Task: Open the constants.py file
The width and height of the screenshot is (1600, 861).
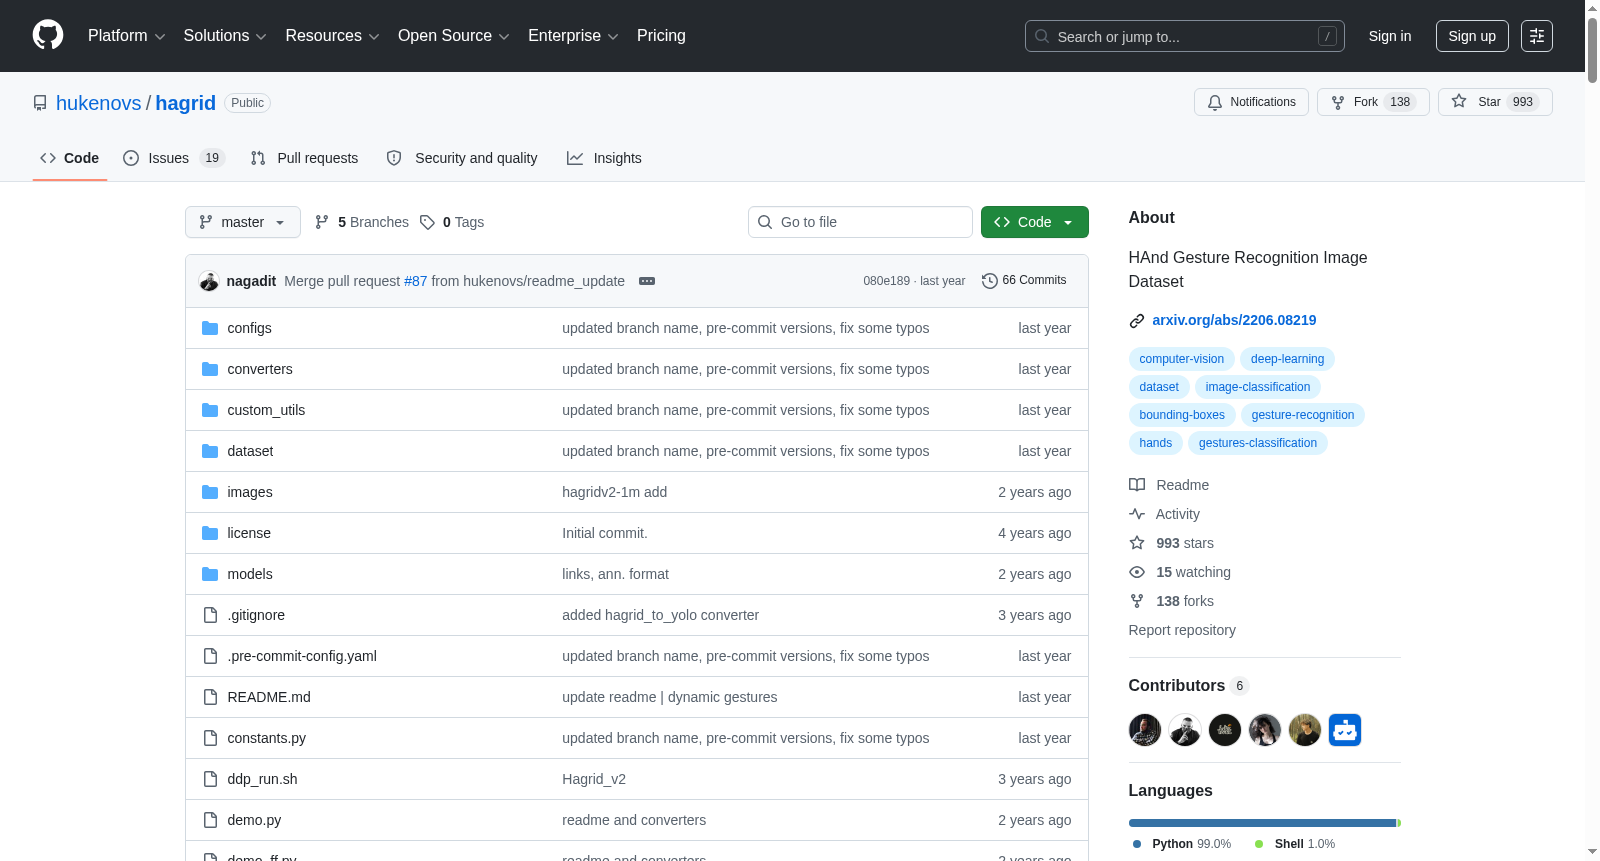Action: pyautogui.click(x=267, y=738)
